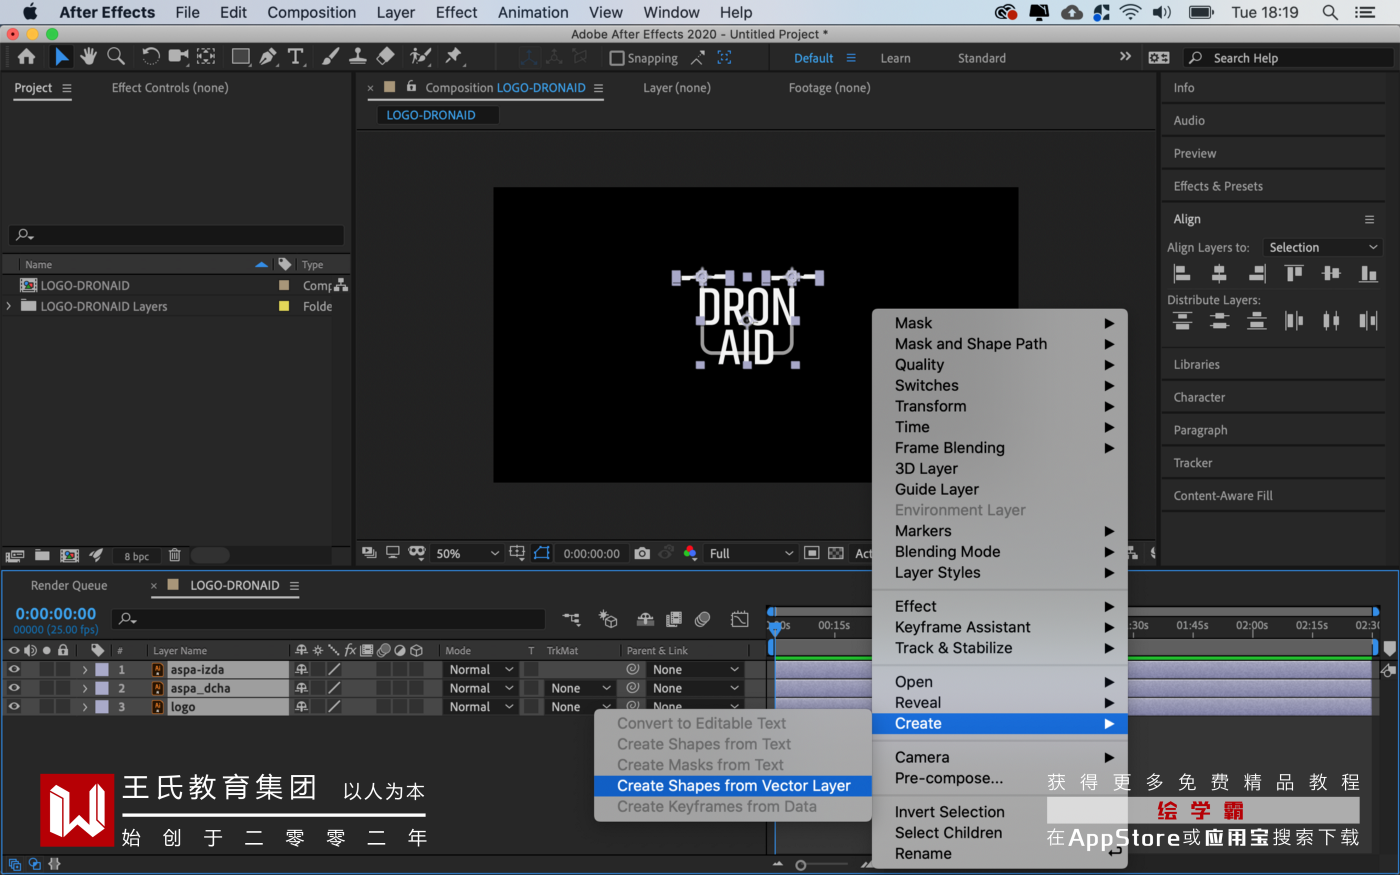Image resolution: width=1400 pixels, height=875 pixels.
Task: Hide the aspa-izda layer
Action: pos(14,670)
